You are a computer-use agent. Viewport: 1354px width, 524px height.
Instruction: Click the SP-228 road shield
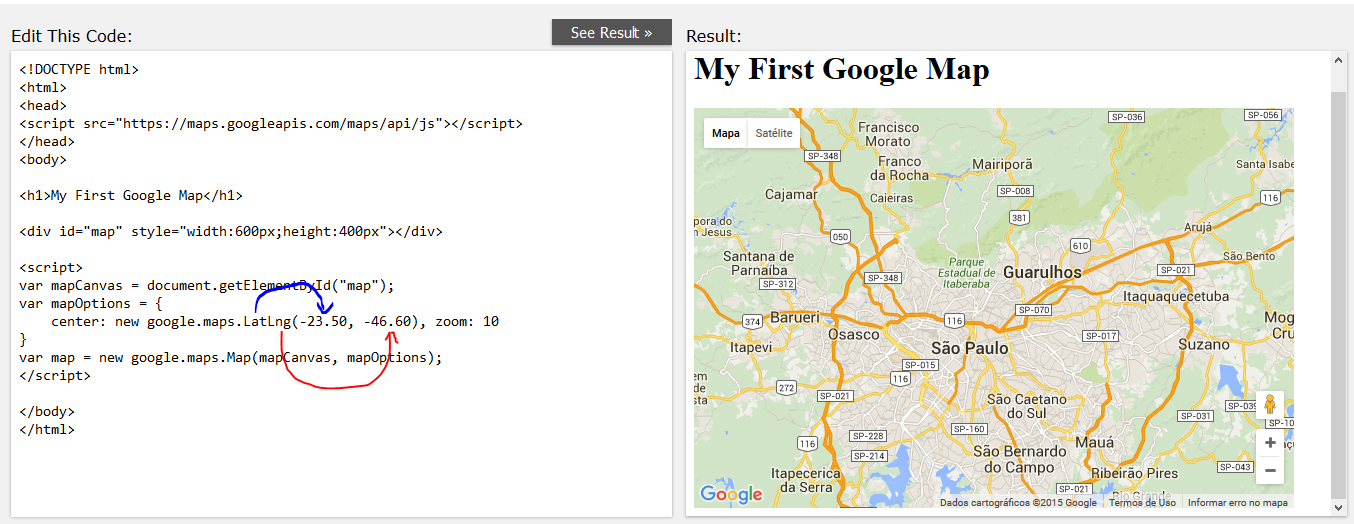tap(868, 436)
